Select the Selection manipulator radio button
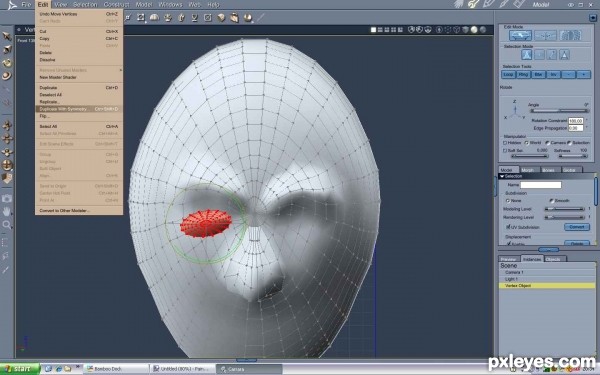Image resolution: width=600 pixels, height=375 pixels. [569, 143]
